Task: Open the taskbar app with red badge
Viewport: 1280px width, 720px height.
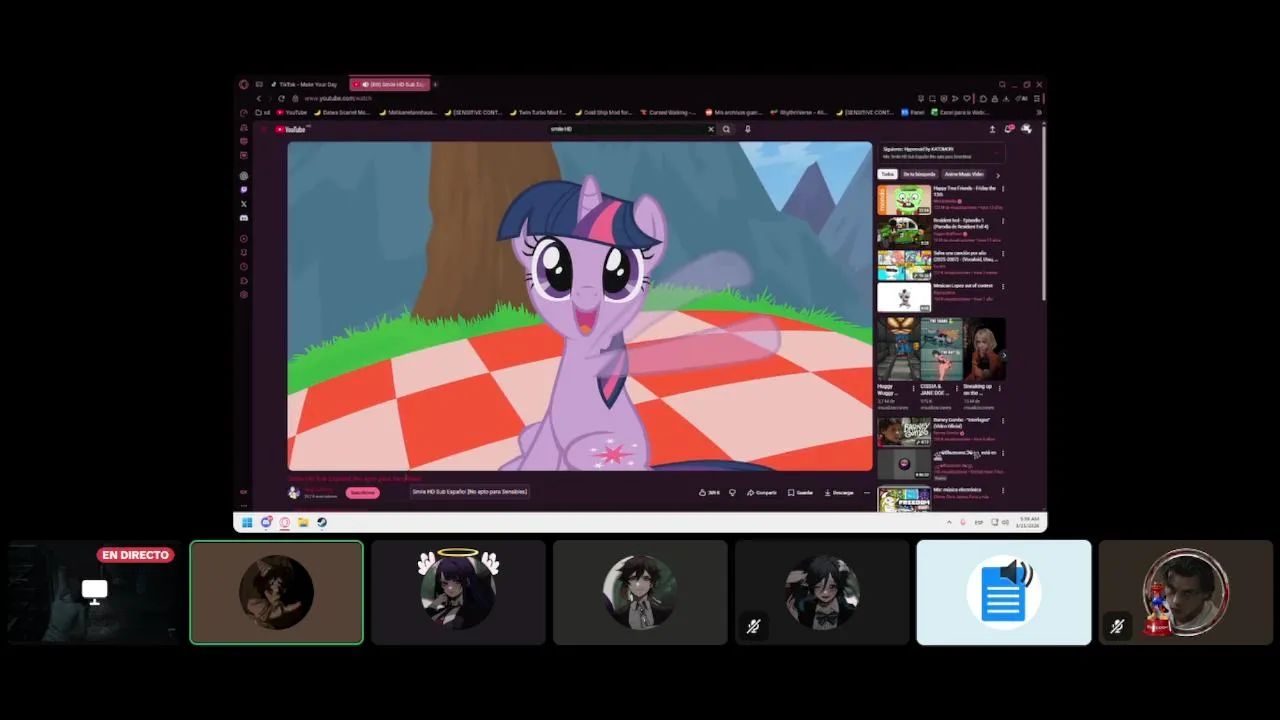Action: (266, 522)
